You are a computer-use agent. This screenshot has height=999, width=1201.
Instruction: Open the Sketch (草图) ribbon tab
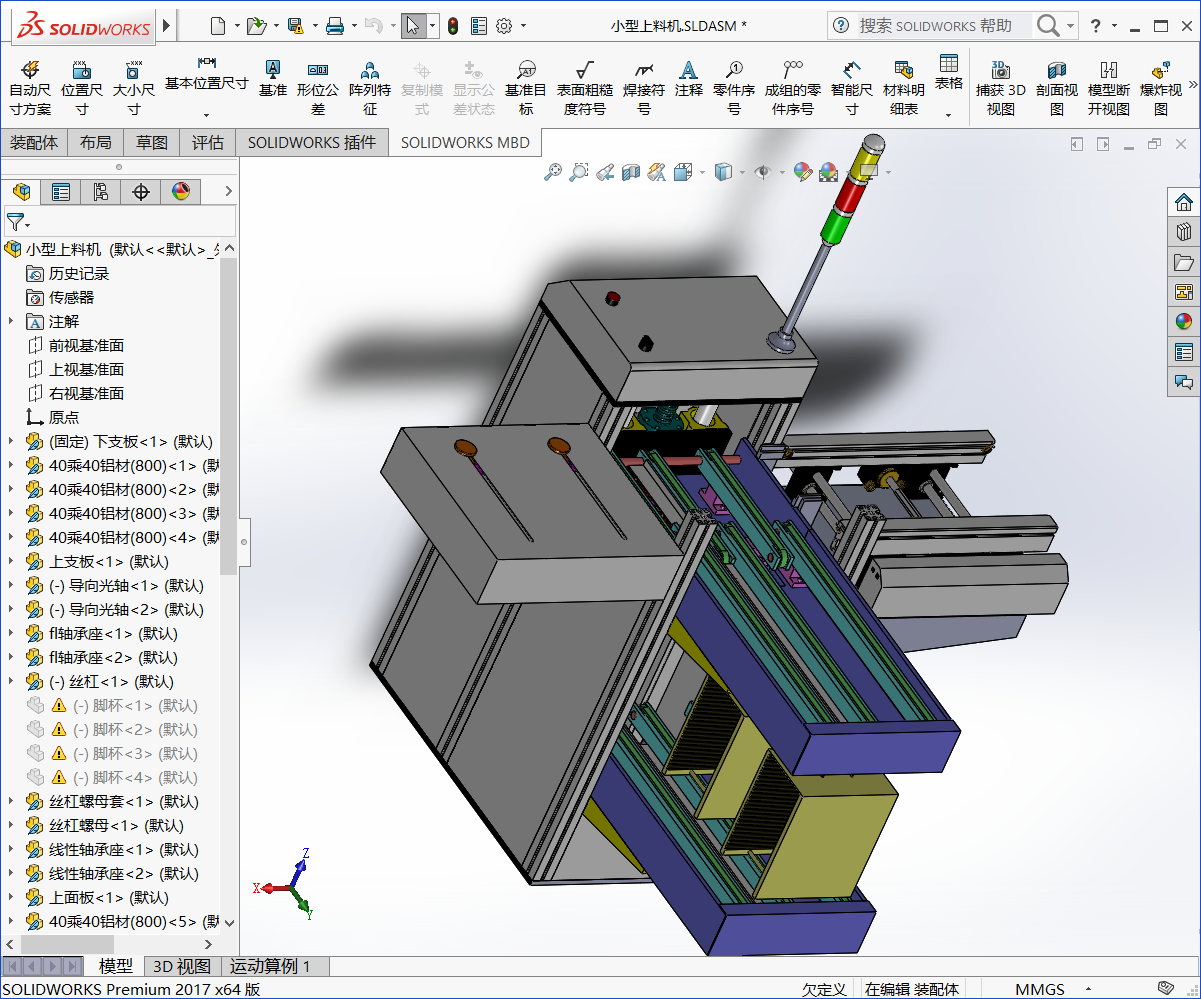click(152, 142)
